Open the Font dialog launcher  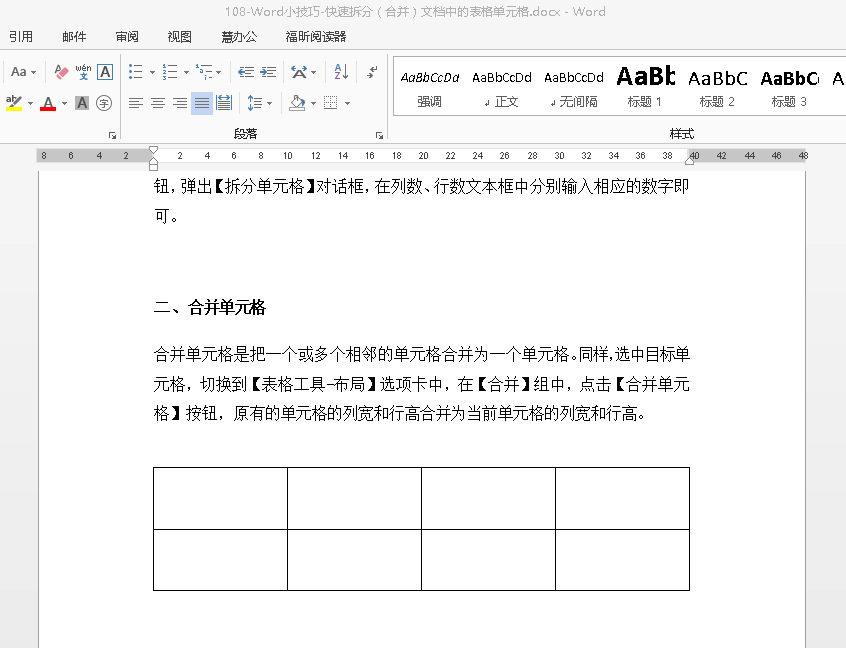click(112, 135)
